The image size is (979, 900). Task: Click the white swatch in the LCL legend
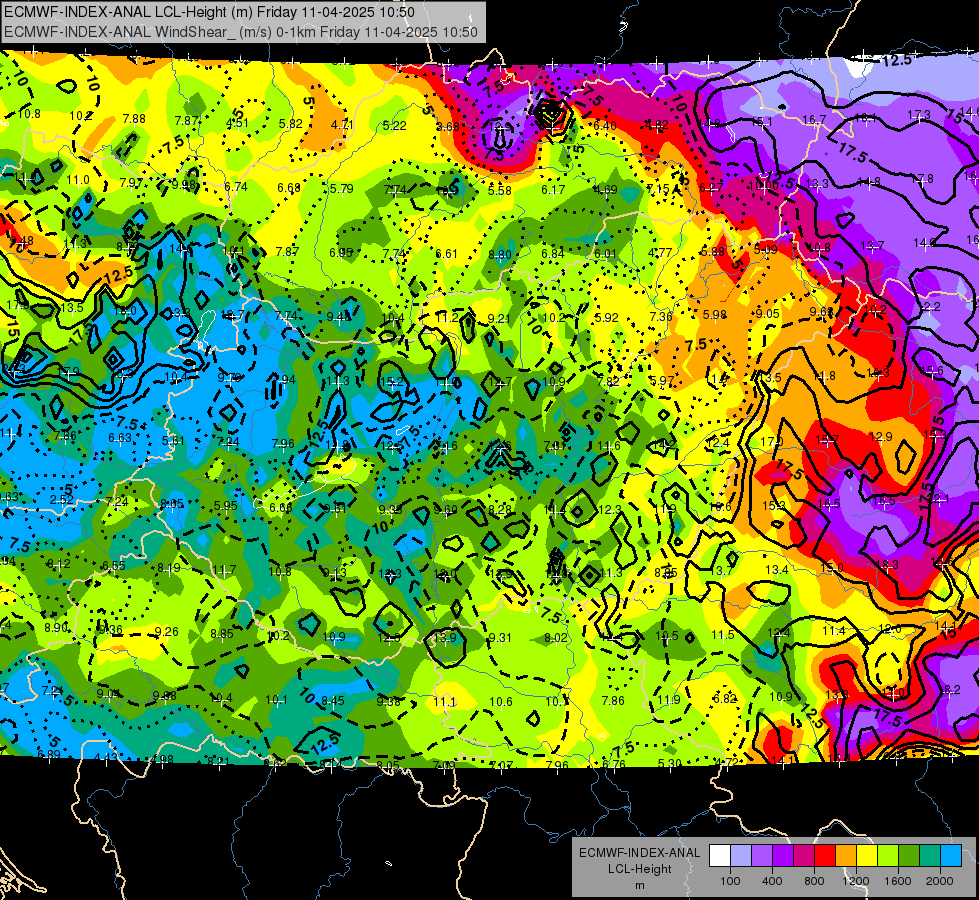[720, 856]
